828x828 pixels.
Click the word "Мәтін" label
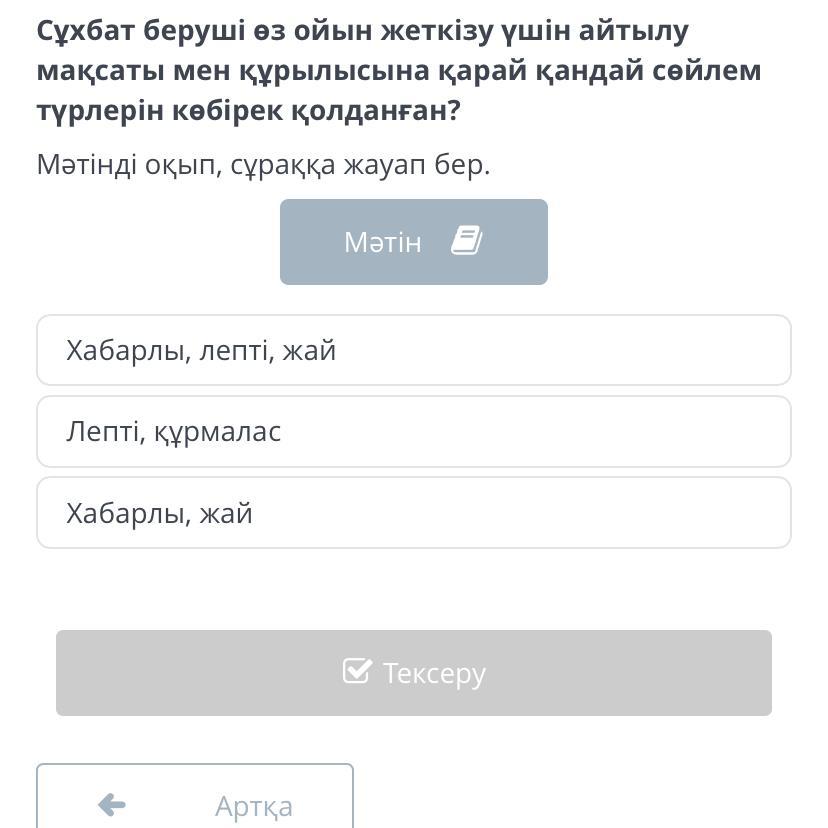[382, 242]
